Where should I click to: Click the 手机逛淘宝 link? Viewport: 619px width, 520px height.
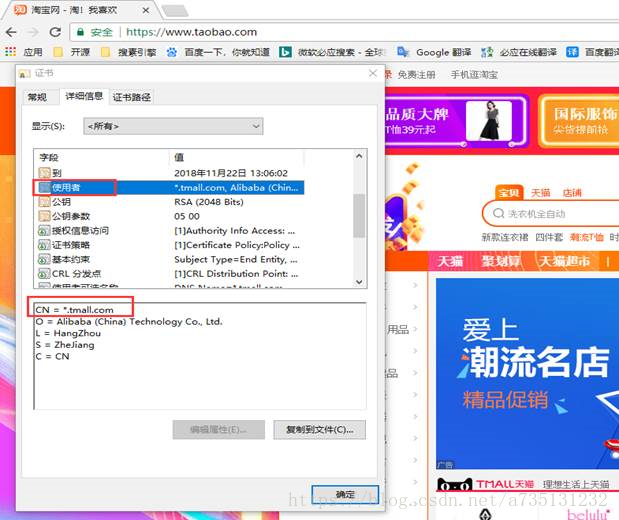coord(474,75)
